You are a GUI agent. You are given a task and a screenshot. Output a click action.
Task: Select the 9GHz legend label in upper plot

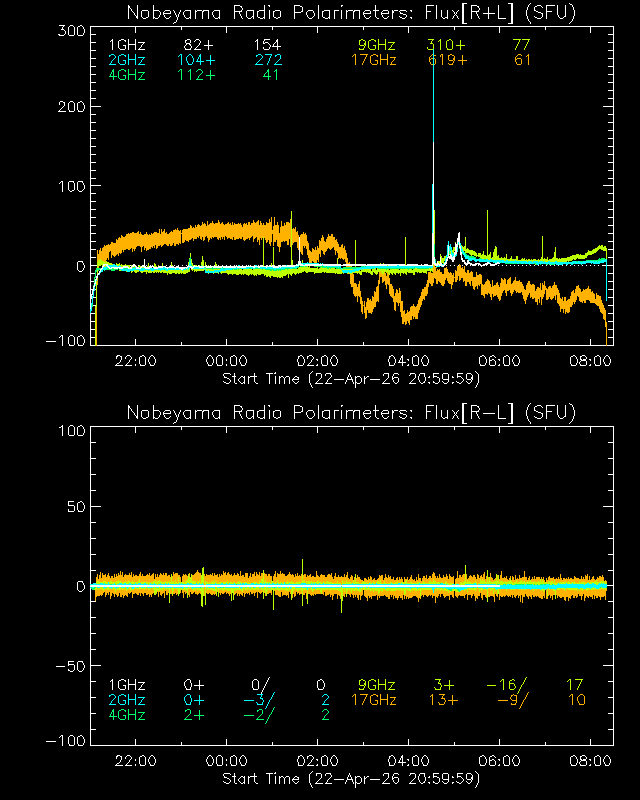pos(376,46)
